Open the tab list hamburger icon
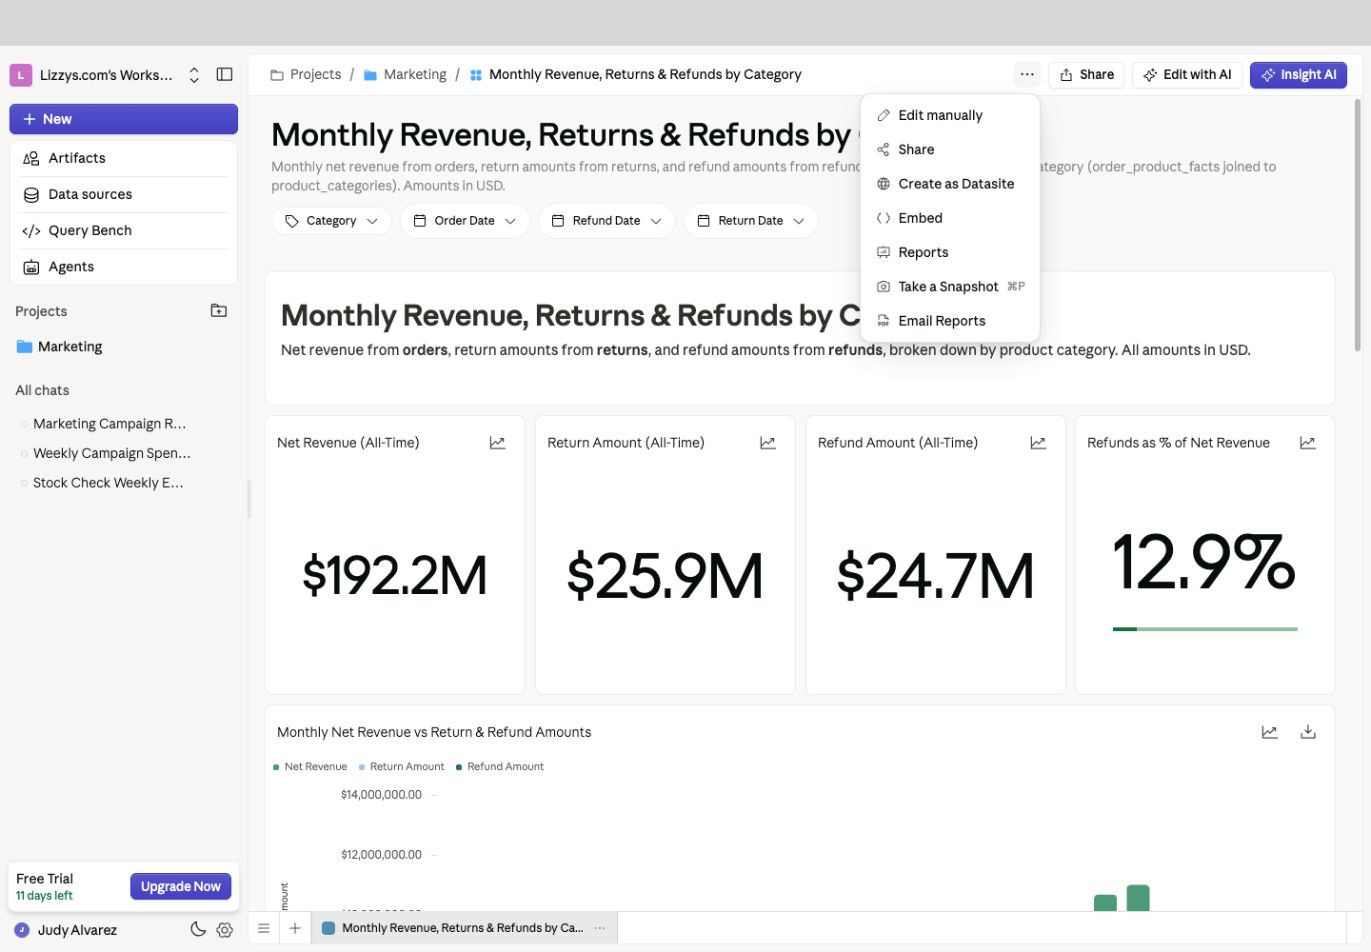This screenshot has height=952, width=1371. [x=264, y=928]
